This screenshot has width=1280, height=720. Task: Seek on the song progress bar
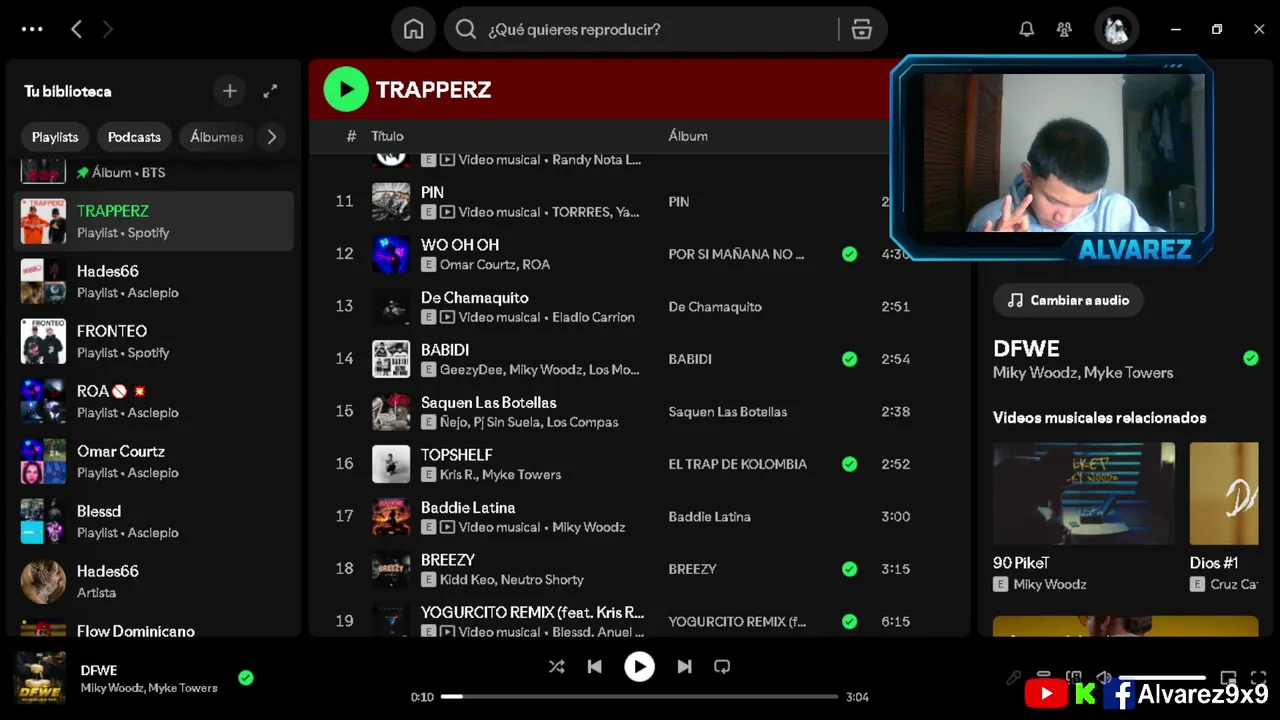click(x=639, y=696)
